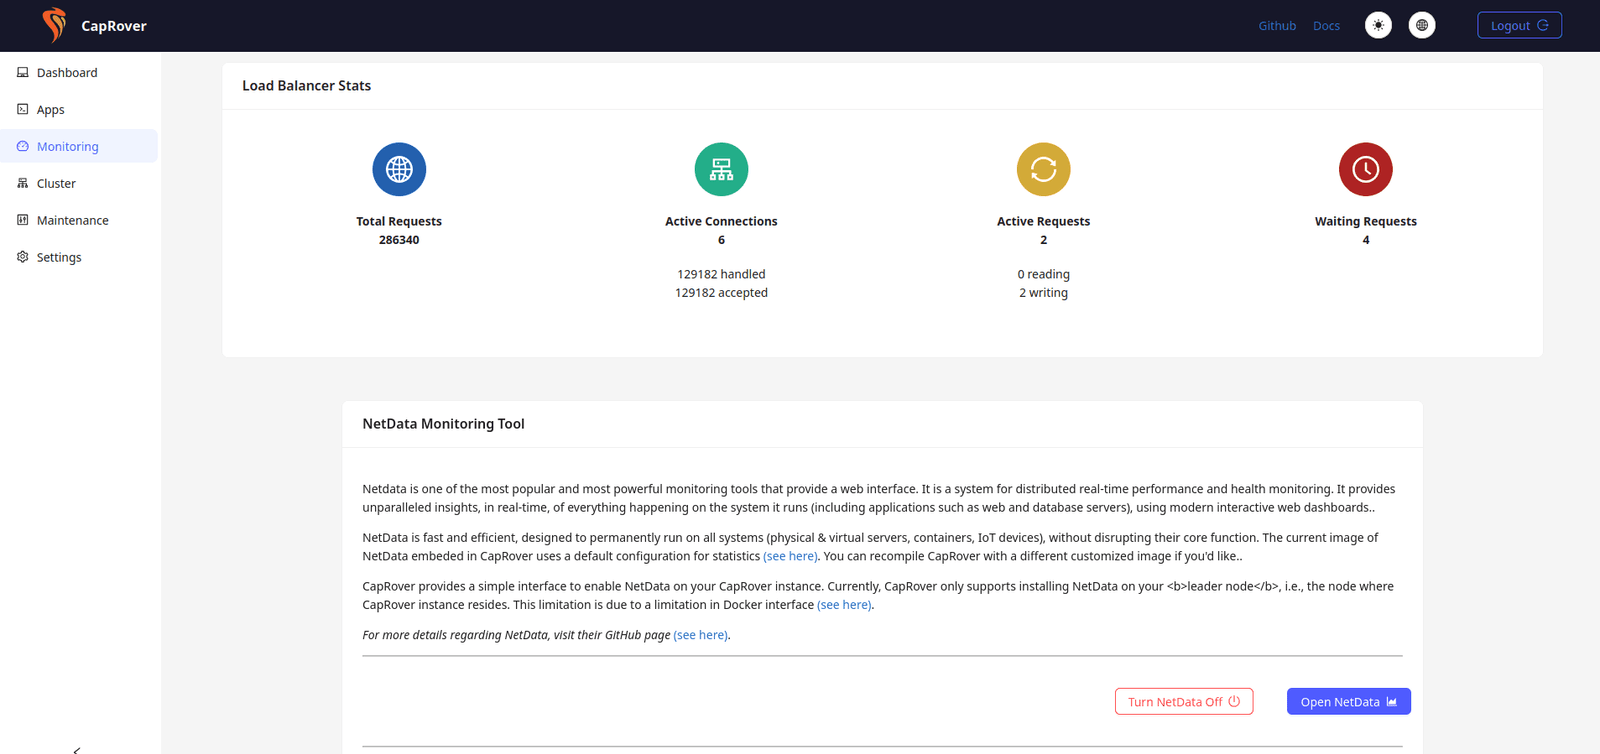Toggle the light/dark theme sun icon

(x=1378, y=25)
